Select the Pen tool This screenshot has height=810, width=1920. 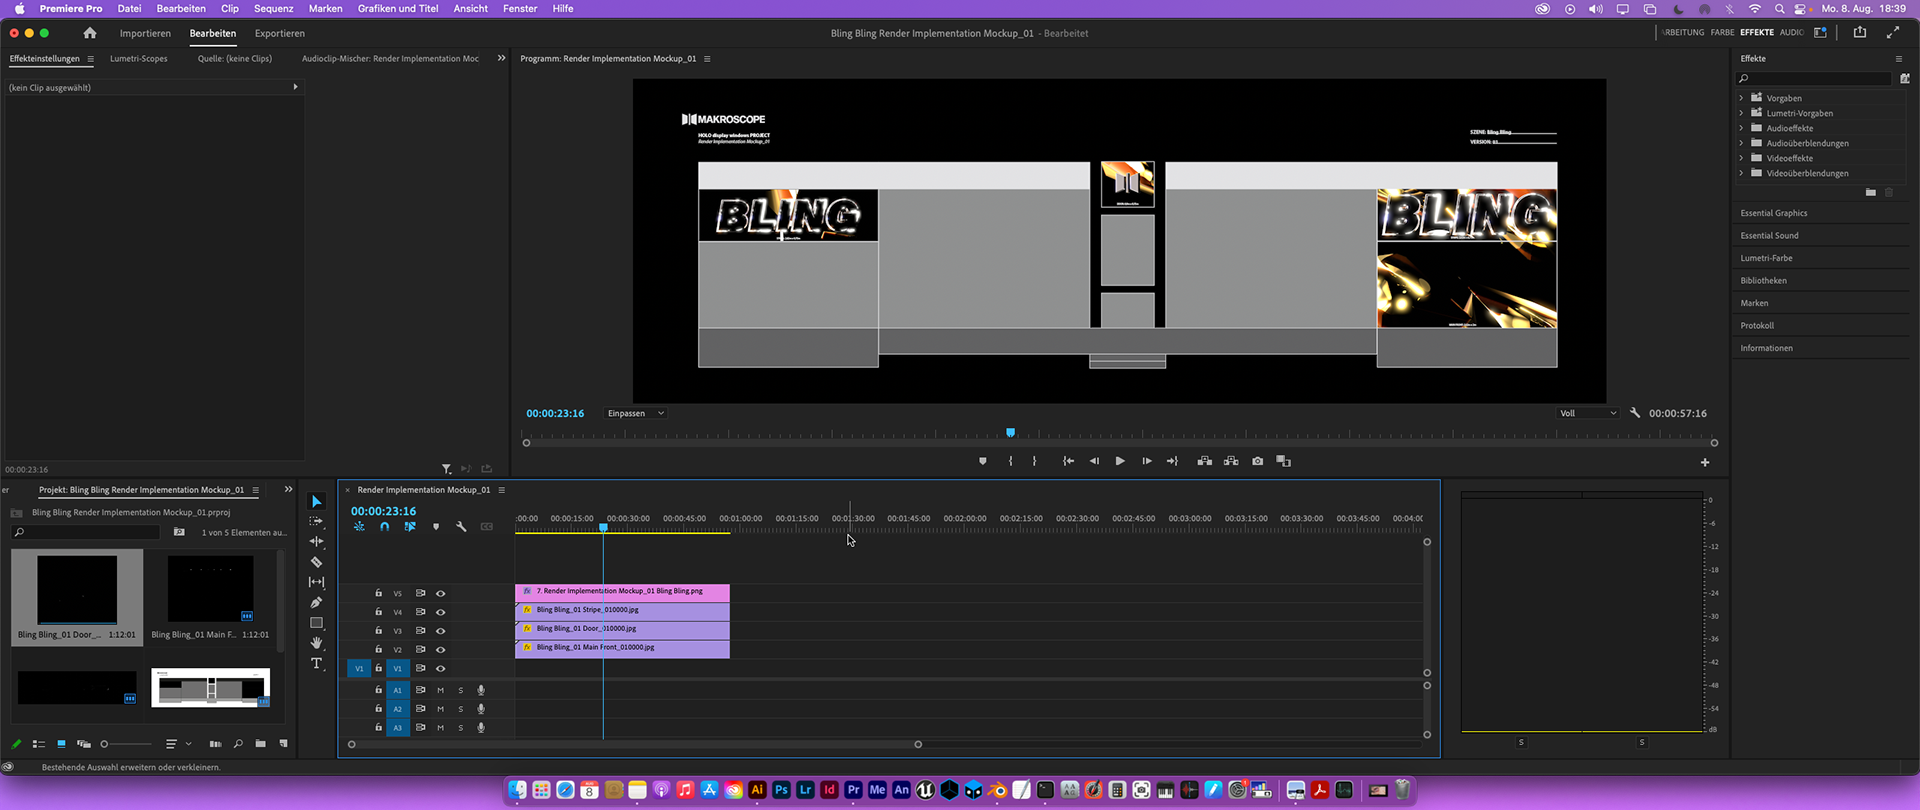tap(317, 602)
